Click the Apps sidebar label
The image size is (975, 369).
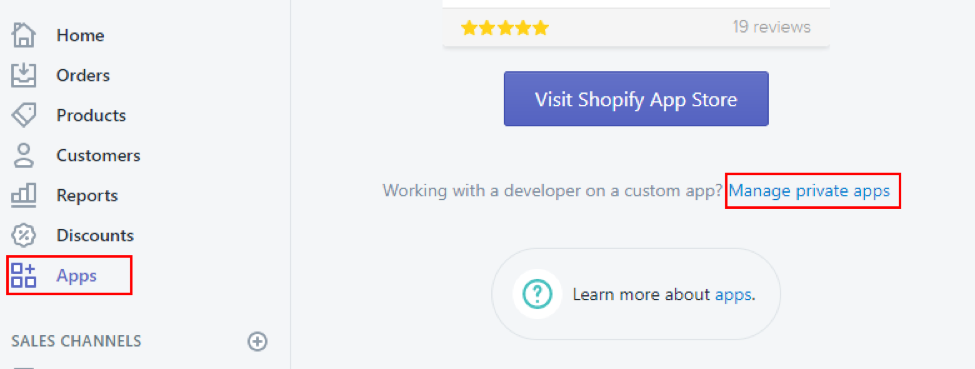76,276
